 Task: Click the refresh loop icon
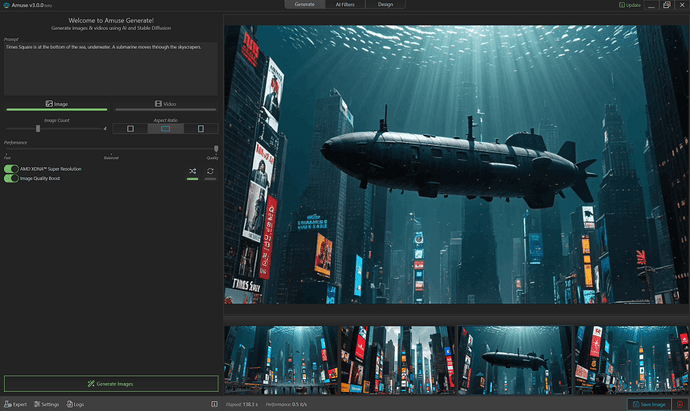(x=210, y=172)
